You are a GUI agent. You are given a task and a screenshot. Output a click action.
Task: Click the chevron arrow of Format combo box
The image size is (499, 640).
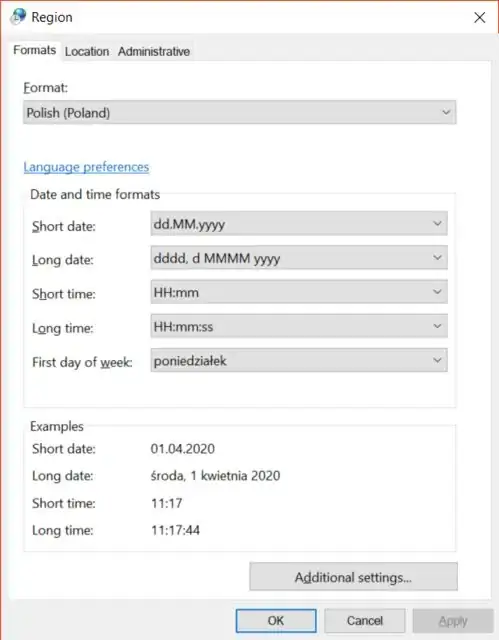click(x=446, y=112)
